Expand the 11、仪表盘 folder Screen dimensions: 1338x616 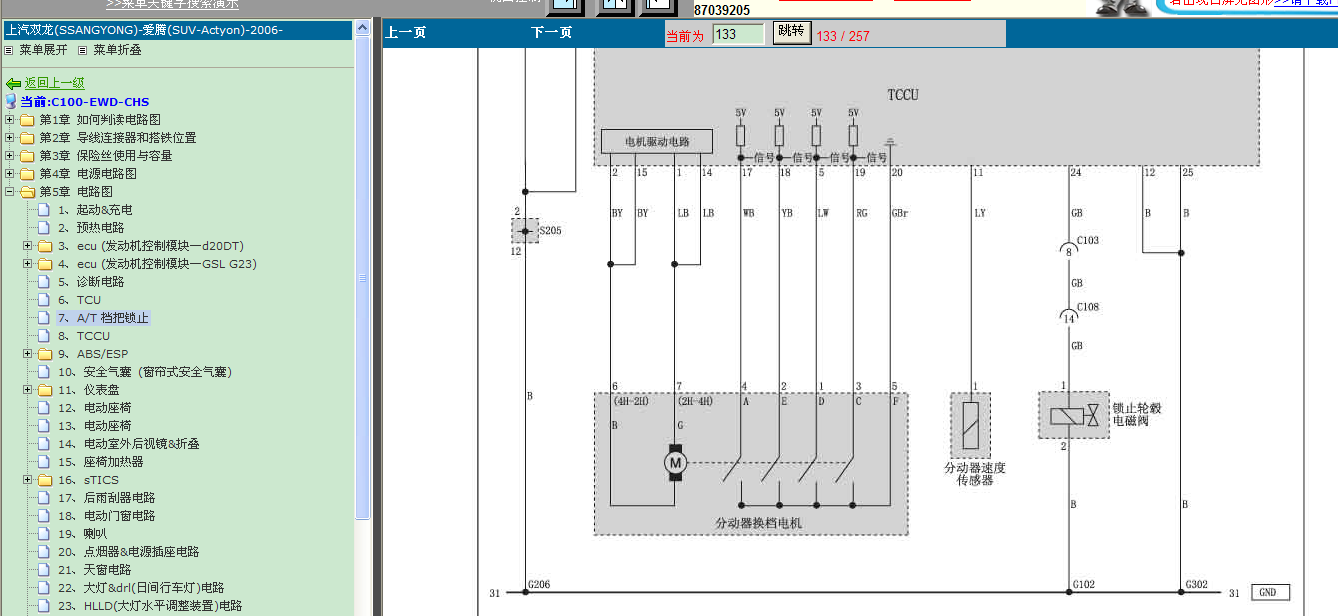28,390
